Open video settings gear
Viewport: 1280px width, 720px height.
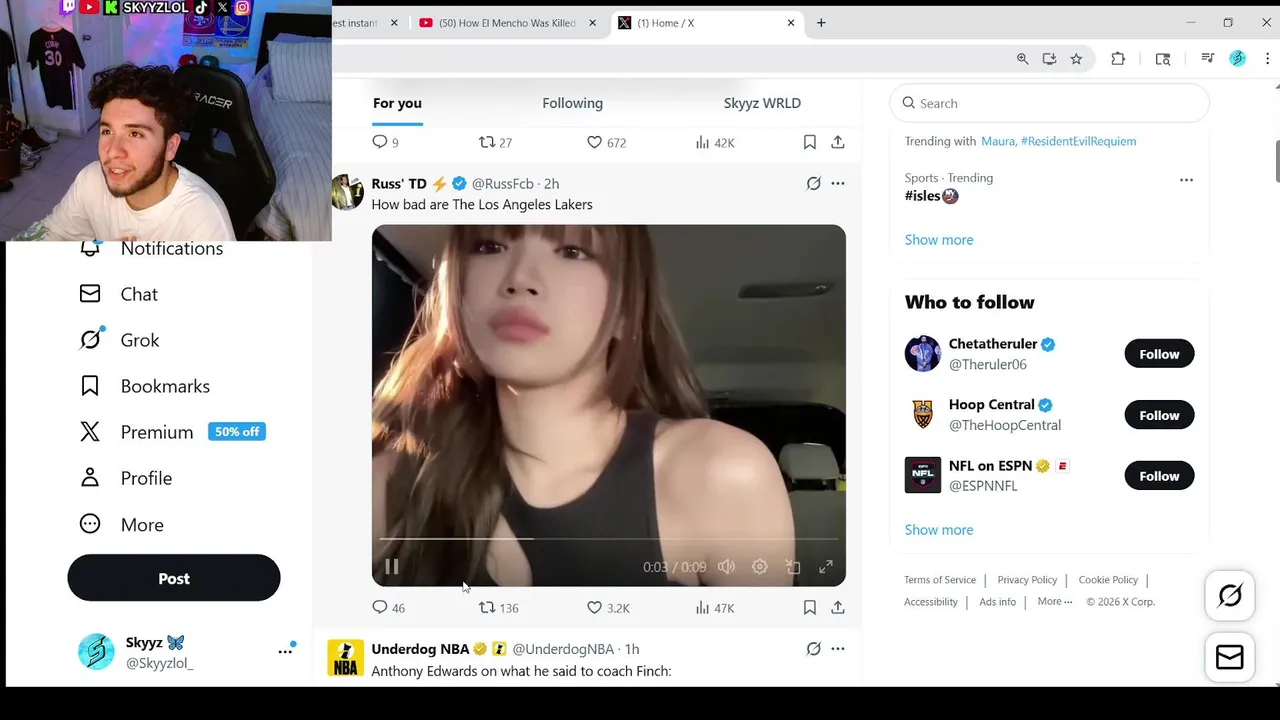point(760,567)
